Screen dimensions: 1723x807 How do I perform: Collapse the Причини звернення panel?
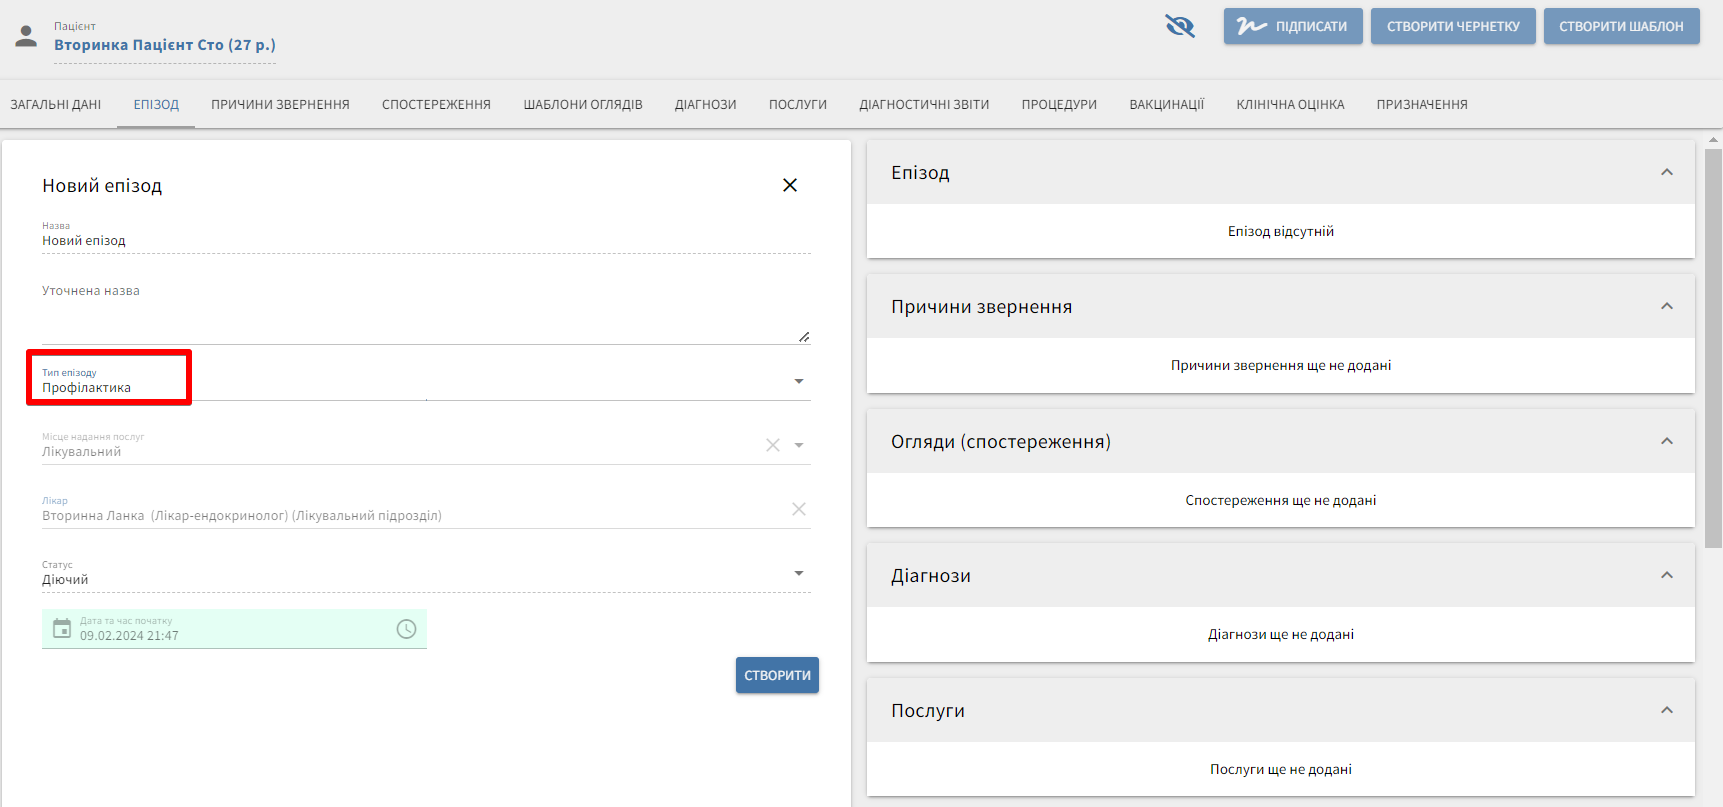click(x=1666, y=306)
